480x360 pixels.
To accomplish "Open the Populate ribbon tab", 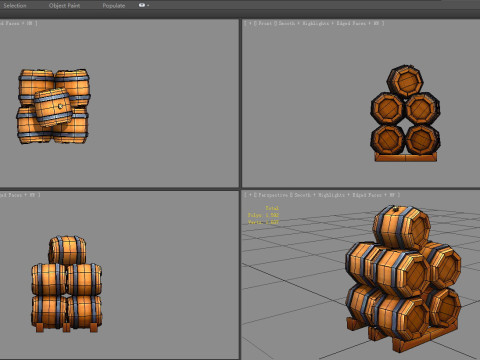I will [114, 6].
